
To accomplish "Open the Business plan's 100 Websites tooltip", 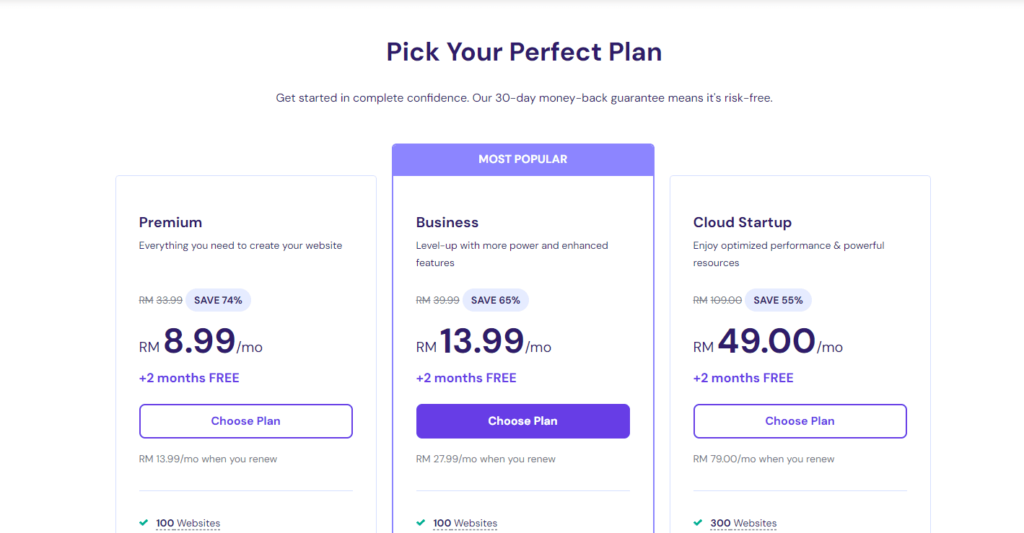I will click(465, 523).
